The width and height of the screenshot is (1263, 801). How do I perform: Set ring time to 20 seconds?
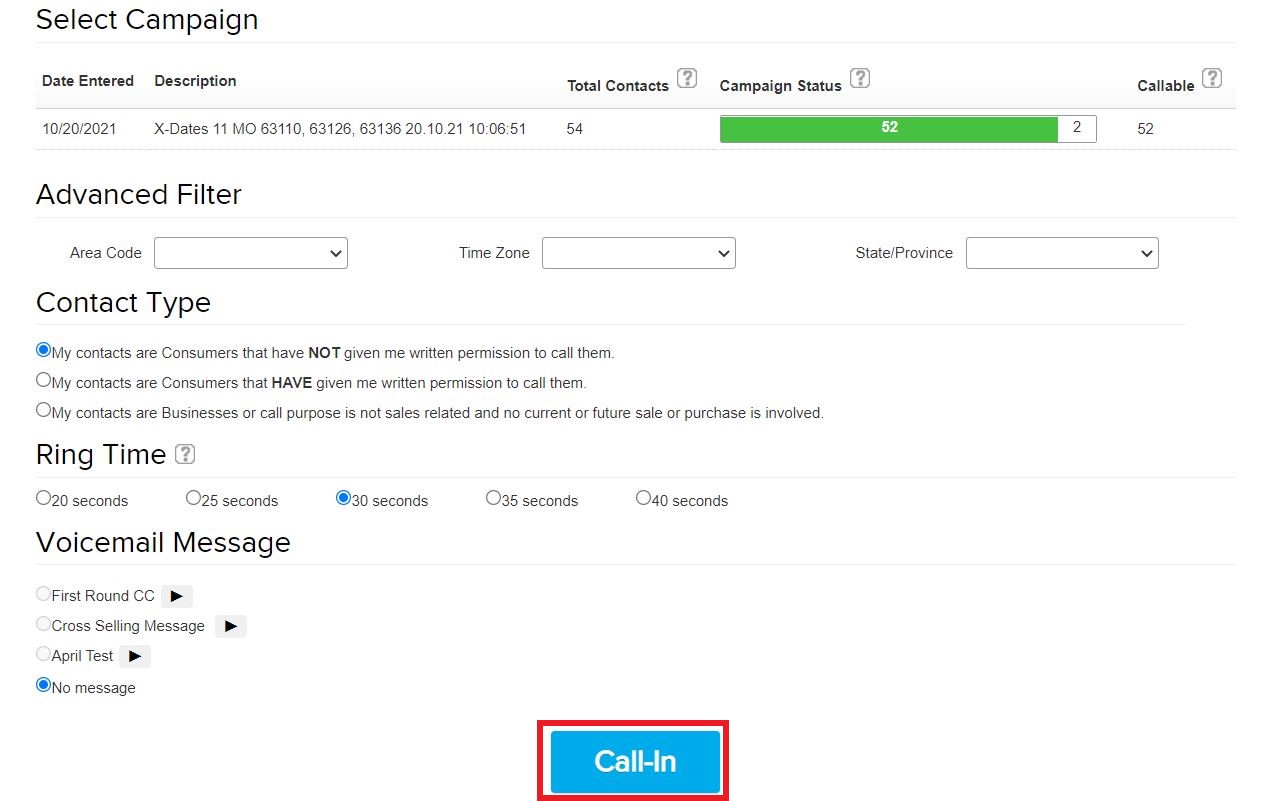click(x=44, y=498)
